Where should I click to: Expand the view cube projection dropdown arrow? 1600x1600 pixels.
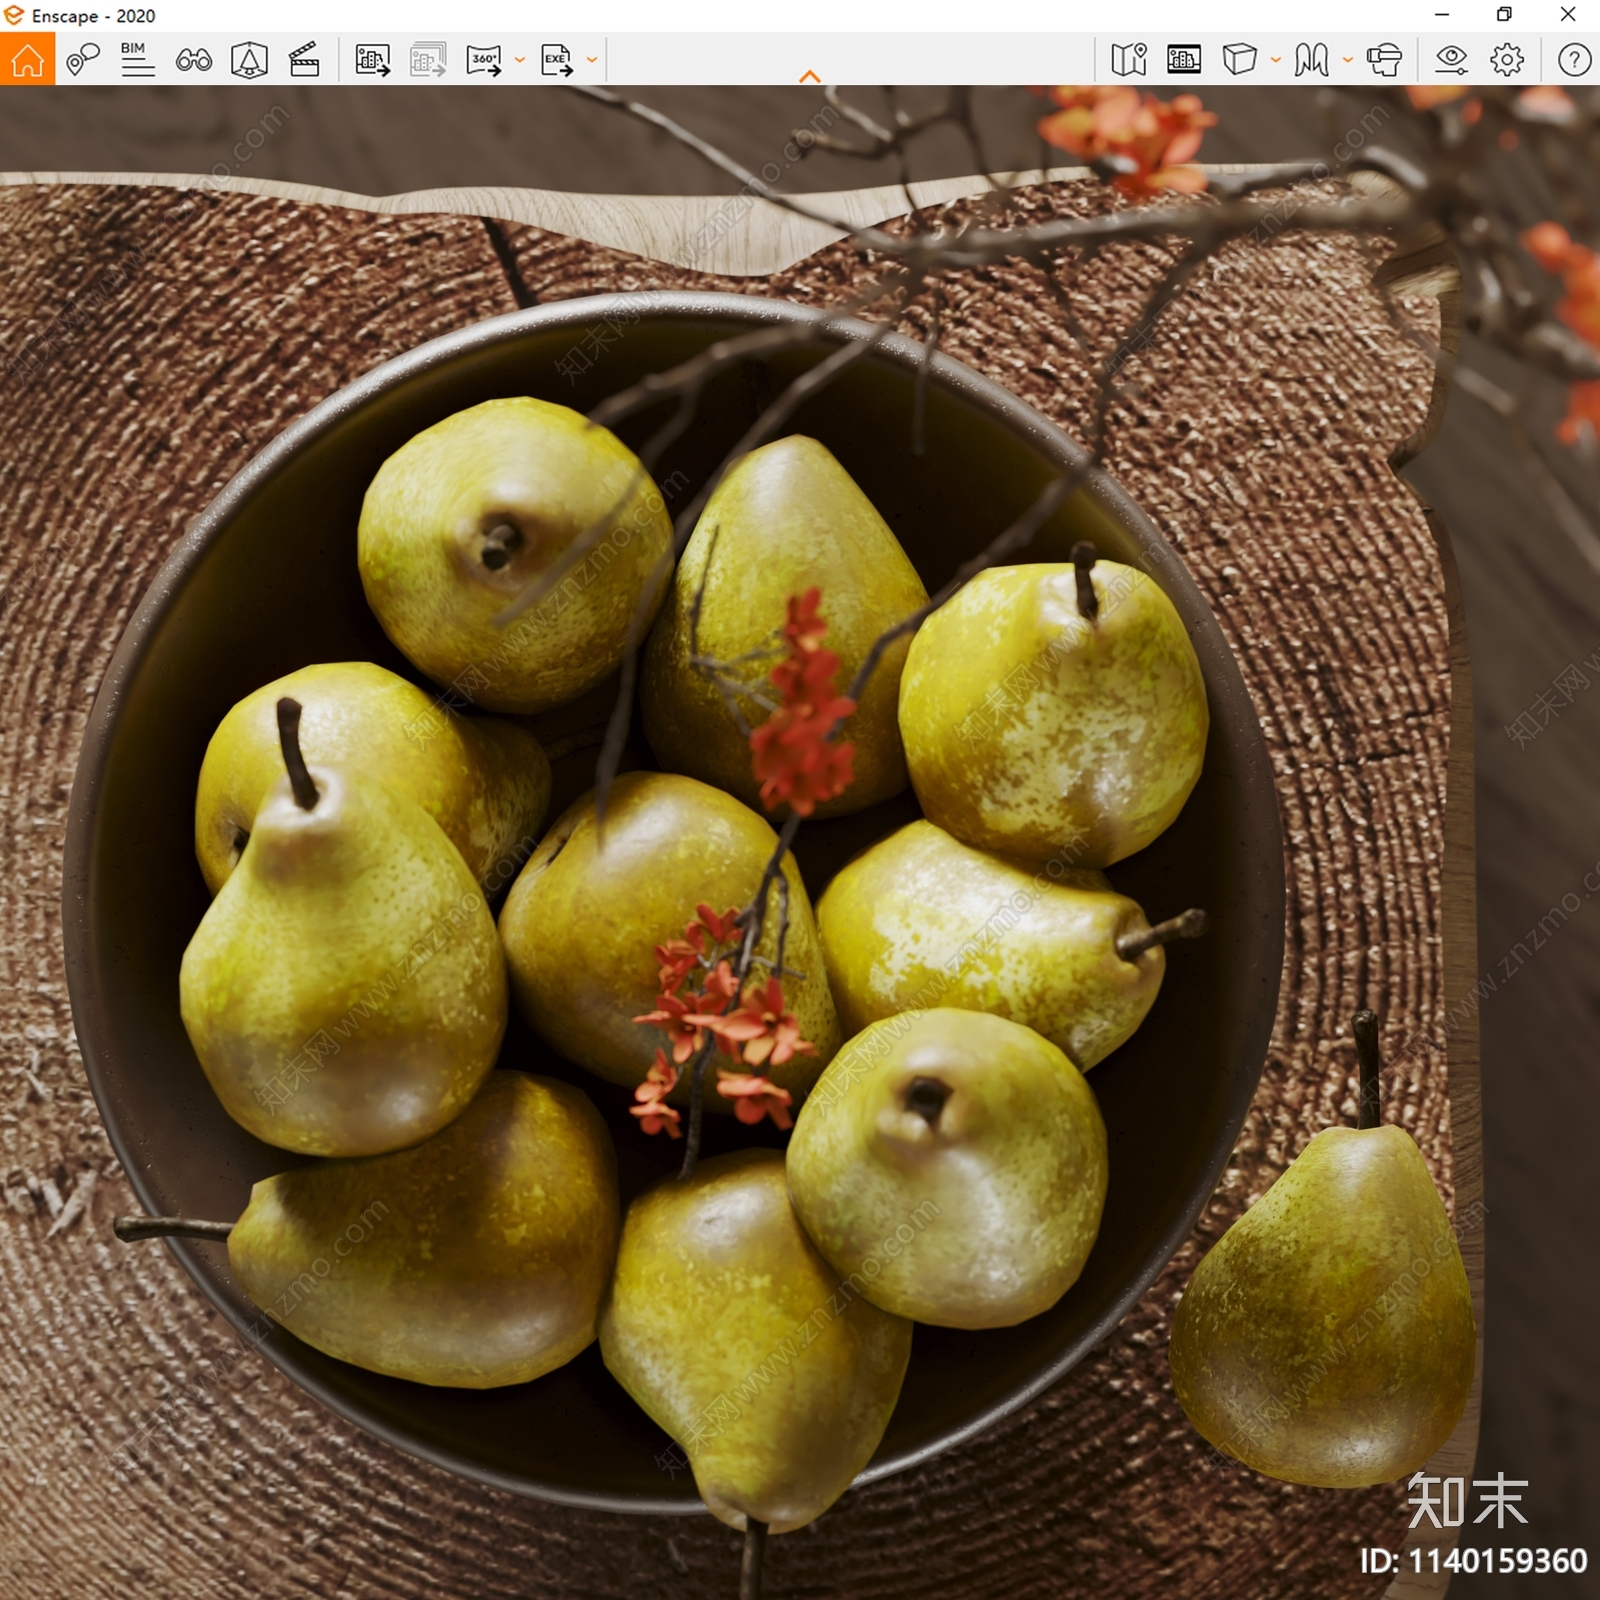1275,60
